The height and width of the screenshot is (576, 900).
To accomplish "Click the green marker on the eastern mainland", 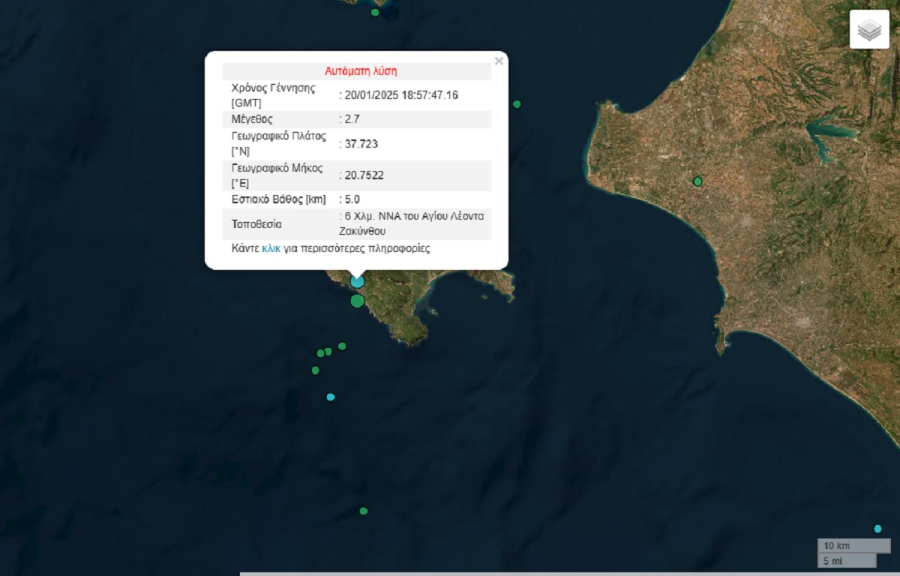I will pyautogui.click(x=697, y=181).
